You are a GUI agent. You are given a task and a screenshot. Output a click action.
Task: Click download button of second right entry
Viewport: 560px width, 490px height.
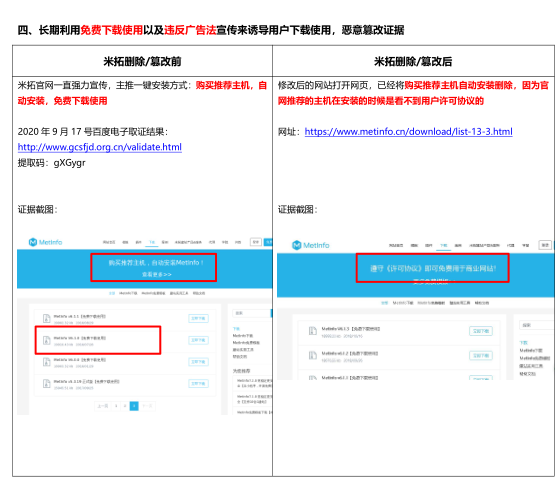click(x=481, y=355)
